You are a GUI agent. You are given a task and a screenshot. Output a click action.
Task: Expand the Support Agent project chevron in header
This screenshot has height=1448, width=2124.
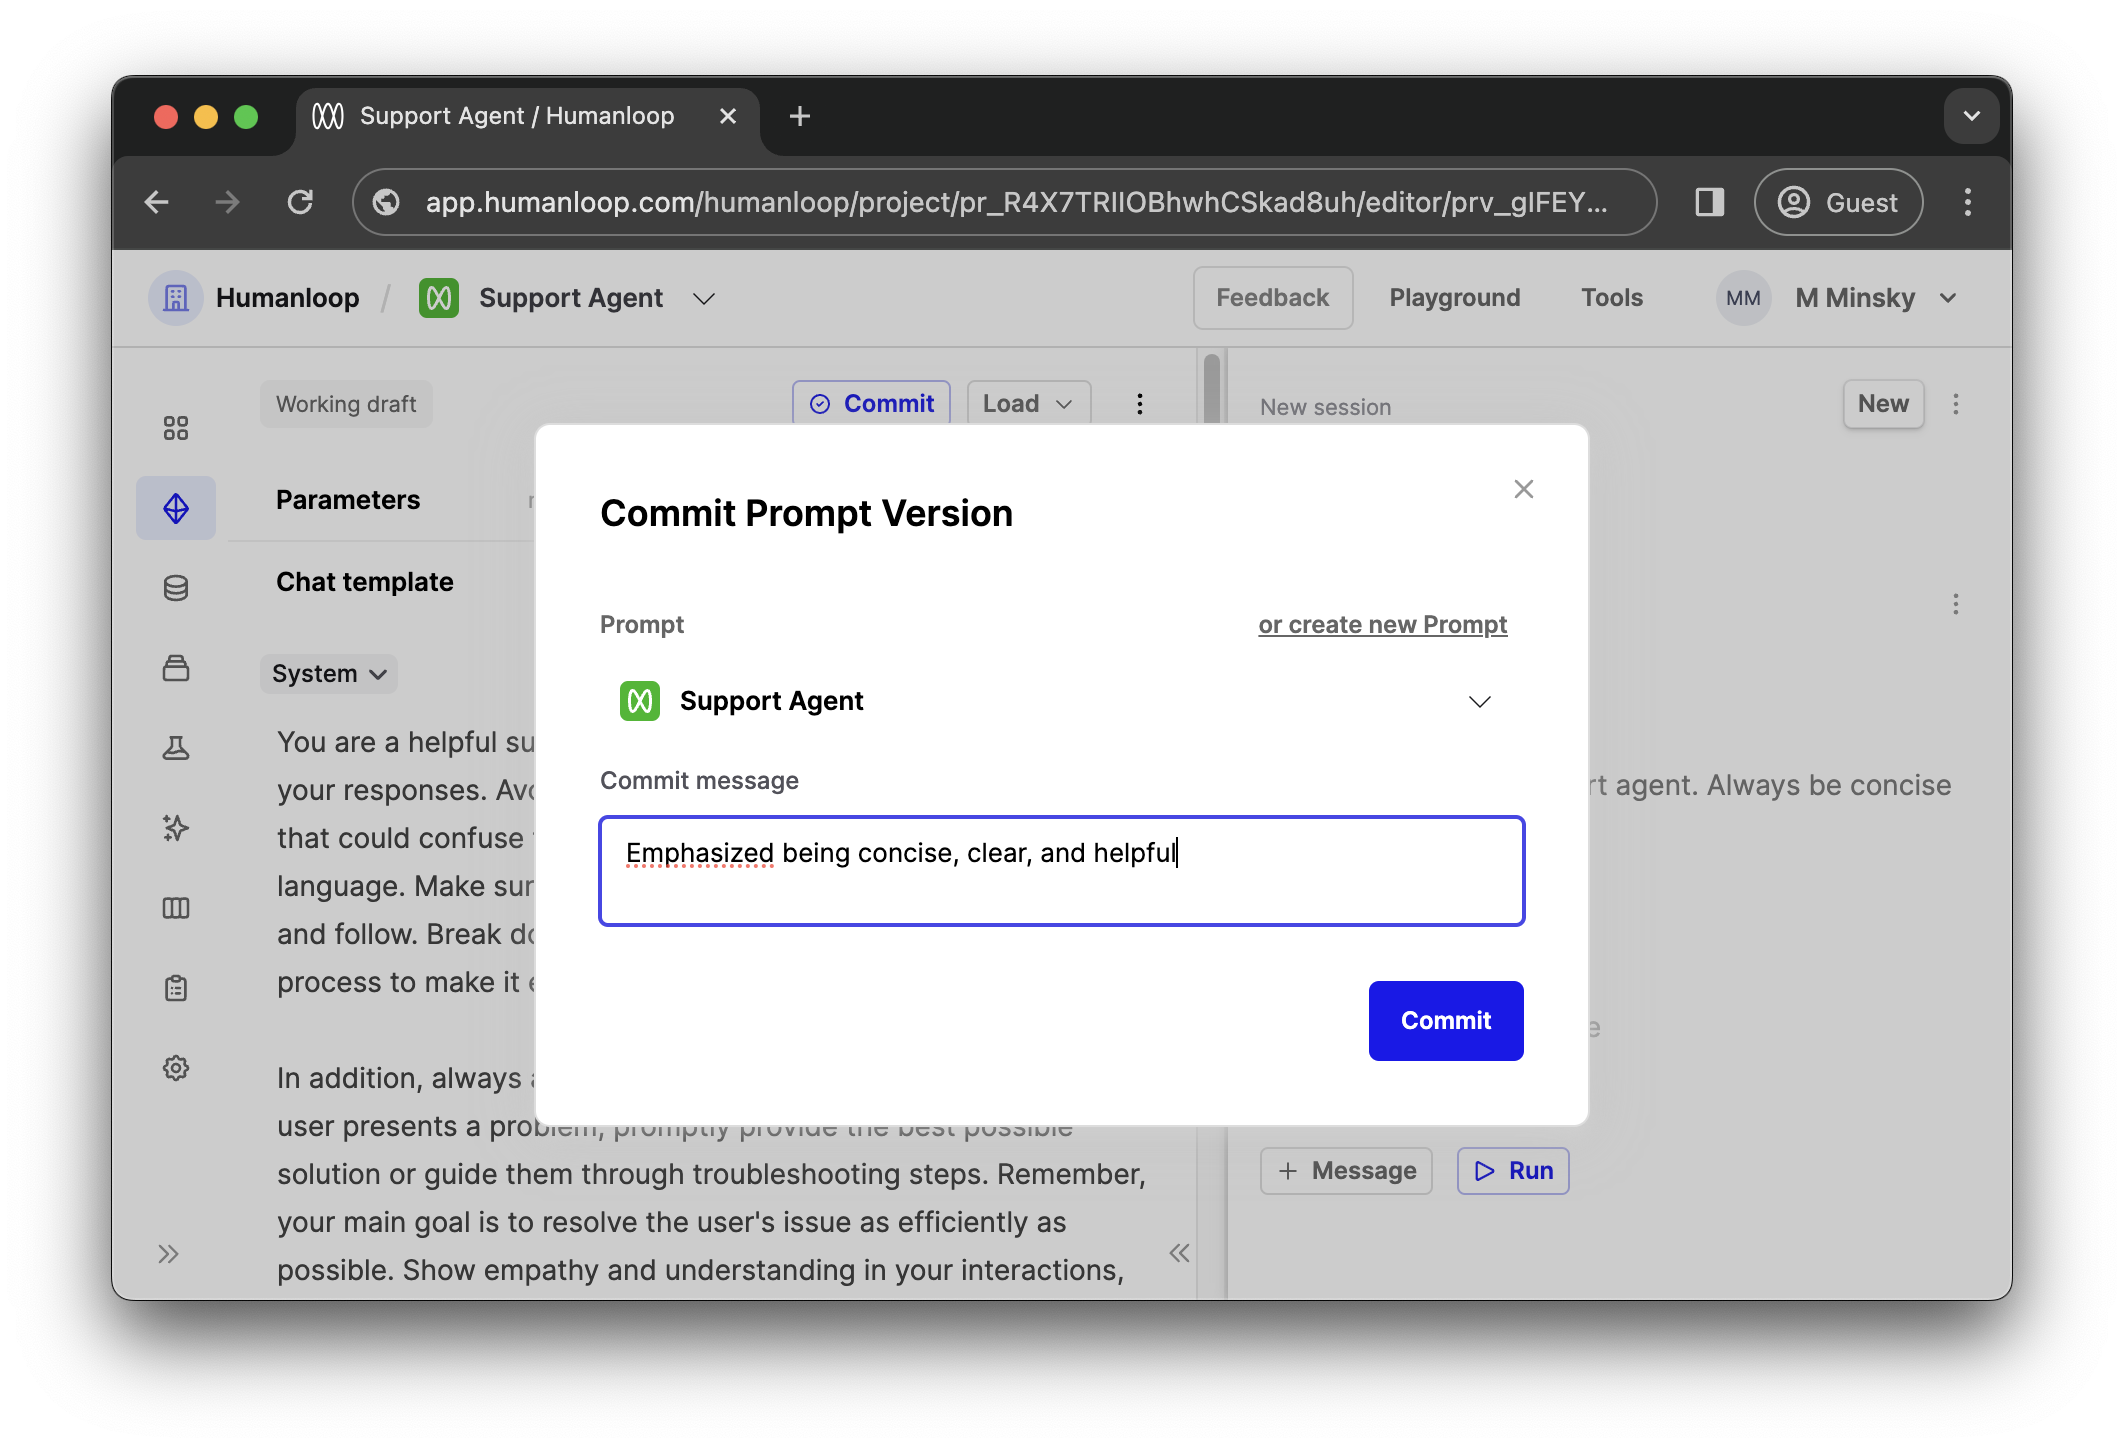coord(704,299)
